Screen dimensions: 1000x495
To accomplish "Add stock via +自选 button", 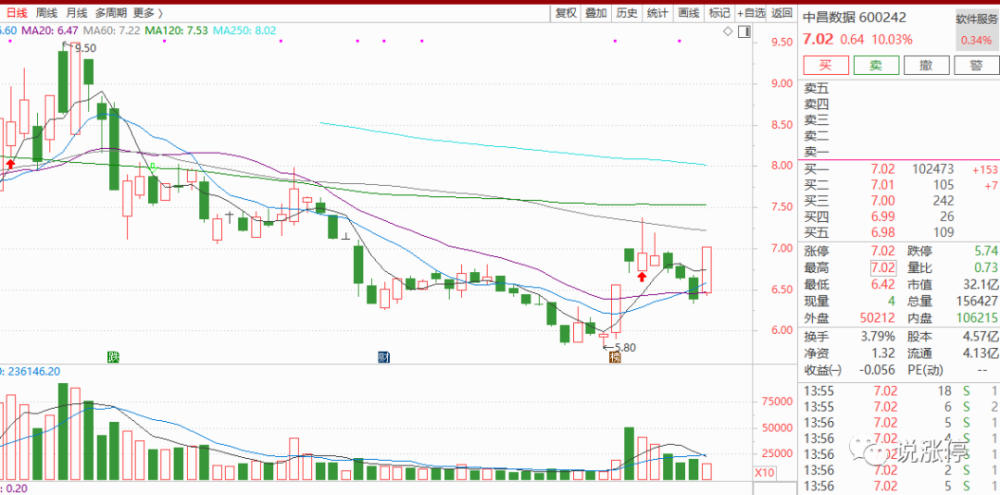I will pos(751,13).
